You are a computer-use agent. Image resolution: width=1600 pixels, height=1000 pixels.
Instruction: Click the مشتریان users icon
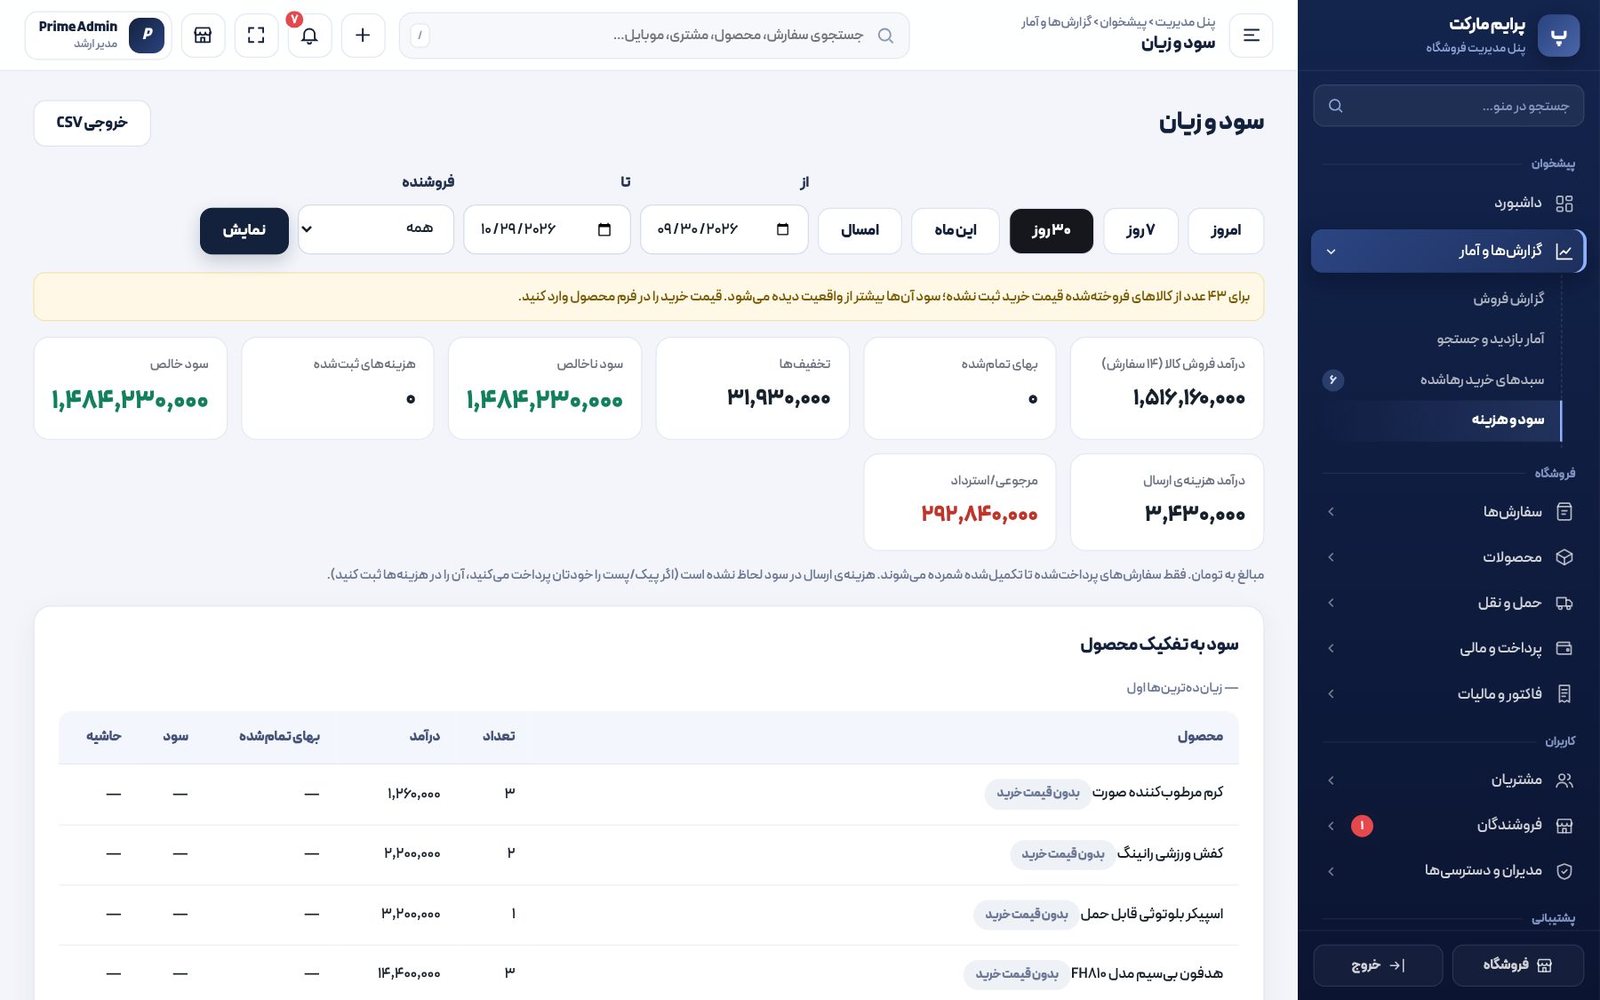click(x=1564, y=780)
